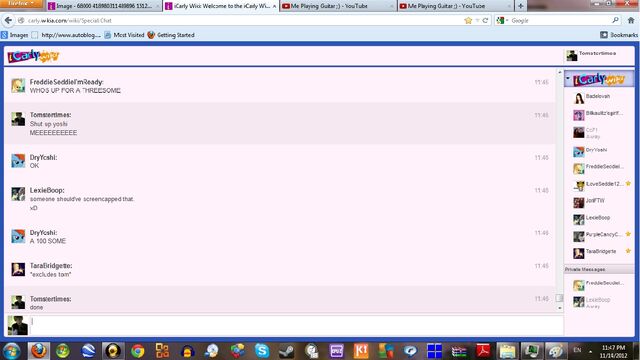
Task: Open the search engine selector dropdown
Action: tap(502, 20)
